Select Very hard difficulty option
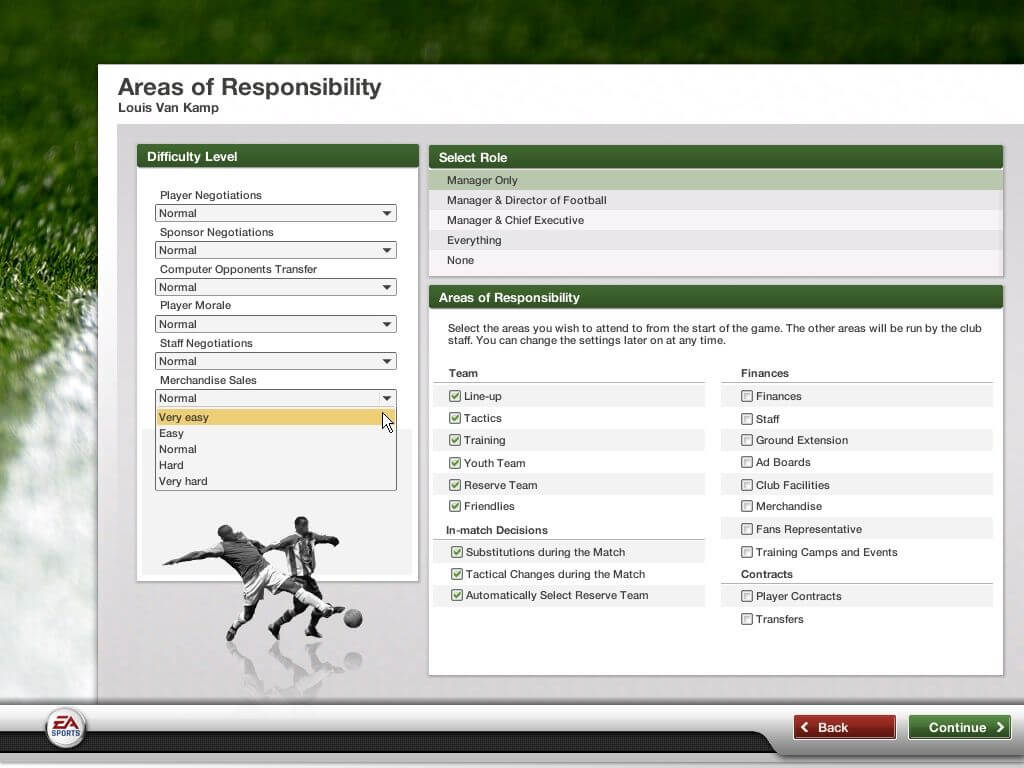Screen dimensions: 1024x768 (x=276, y=481)
